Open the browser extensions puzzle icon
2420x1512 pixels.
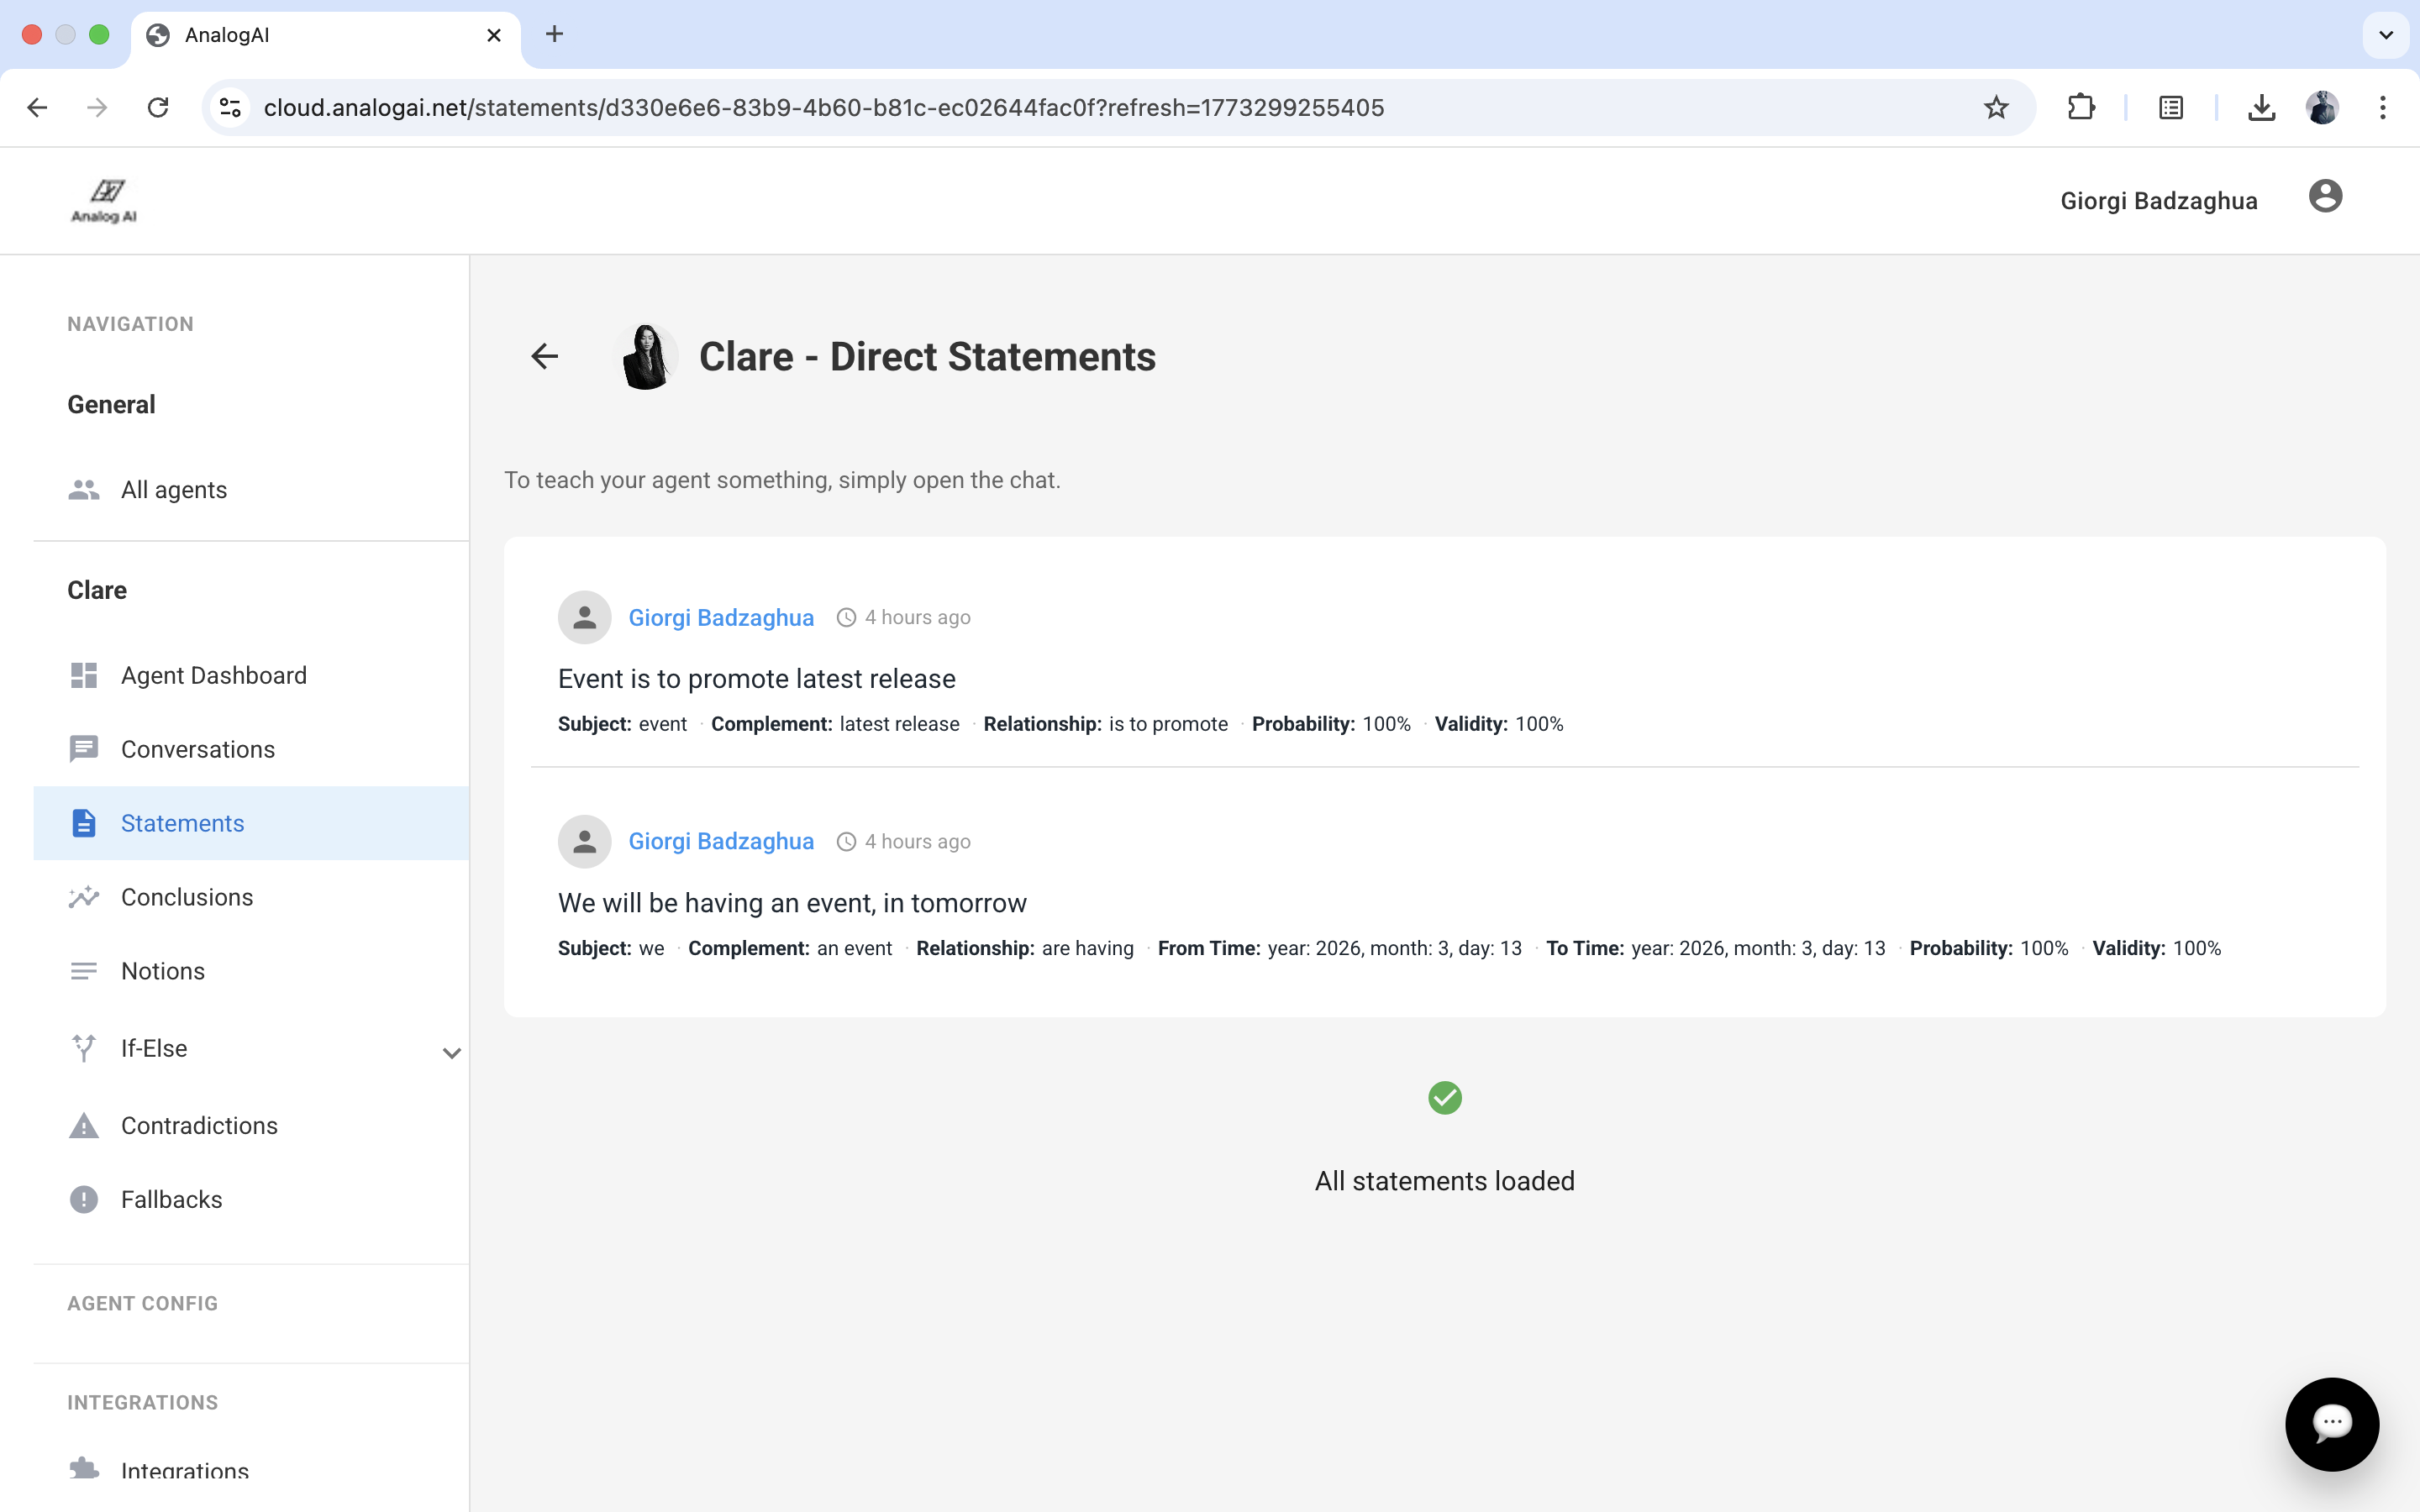2081,108
